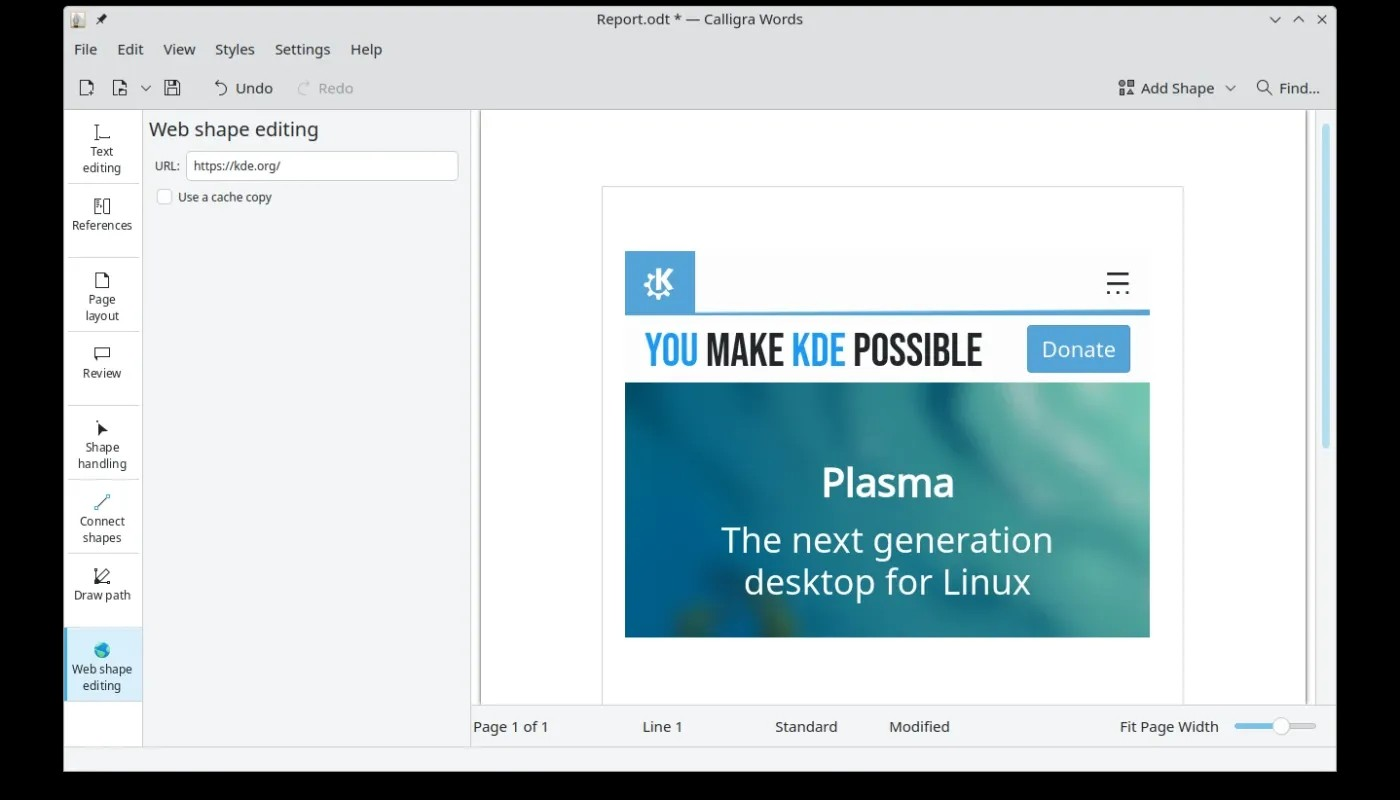Select the Text editing tool
The height and width of the screenshot is (800, 1400).
(x=102, y=149)
